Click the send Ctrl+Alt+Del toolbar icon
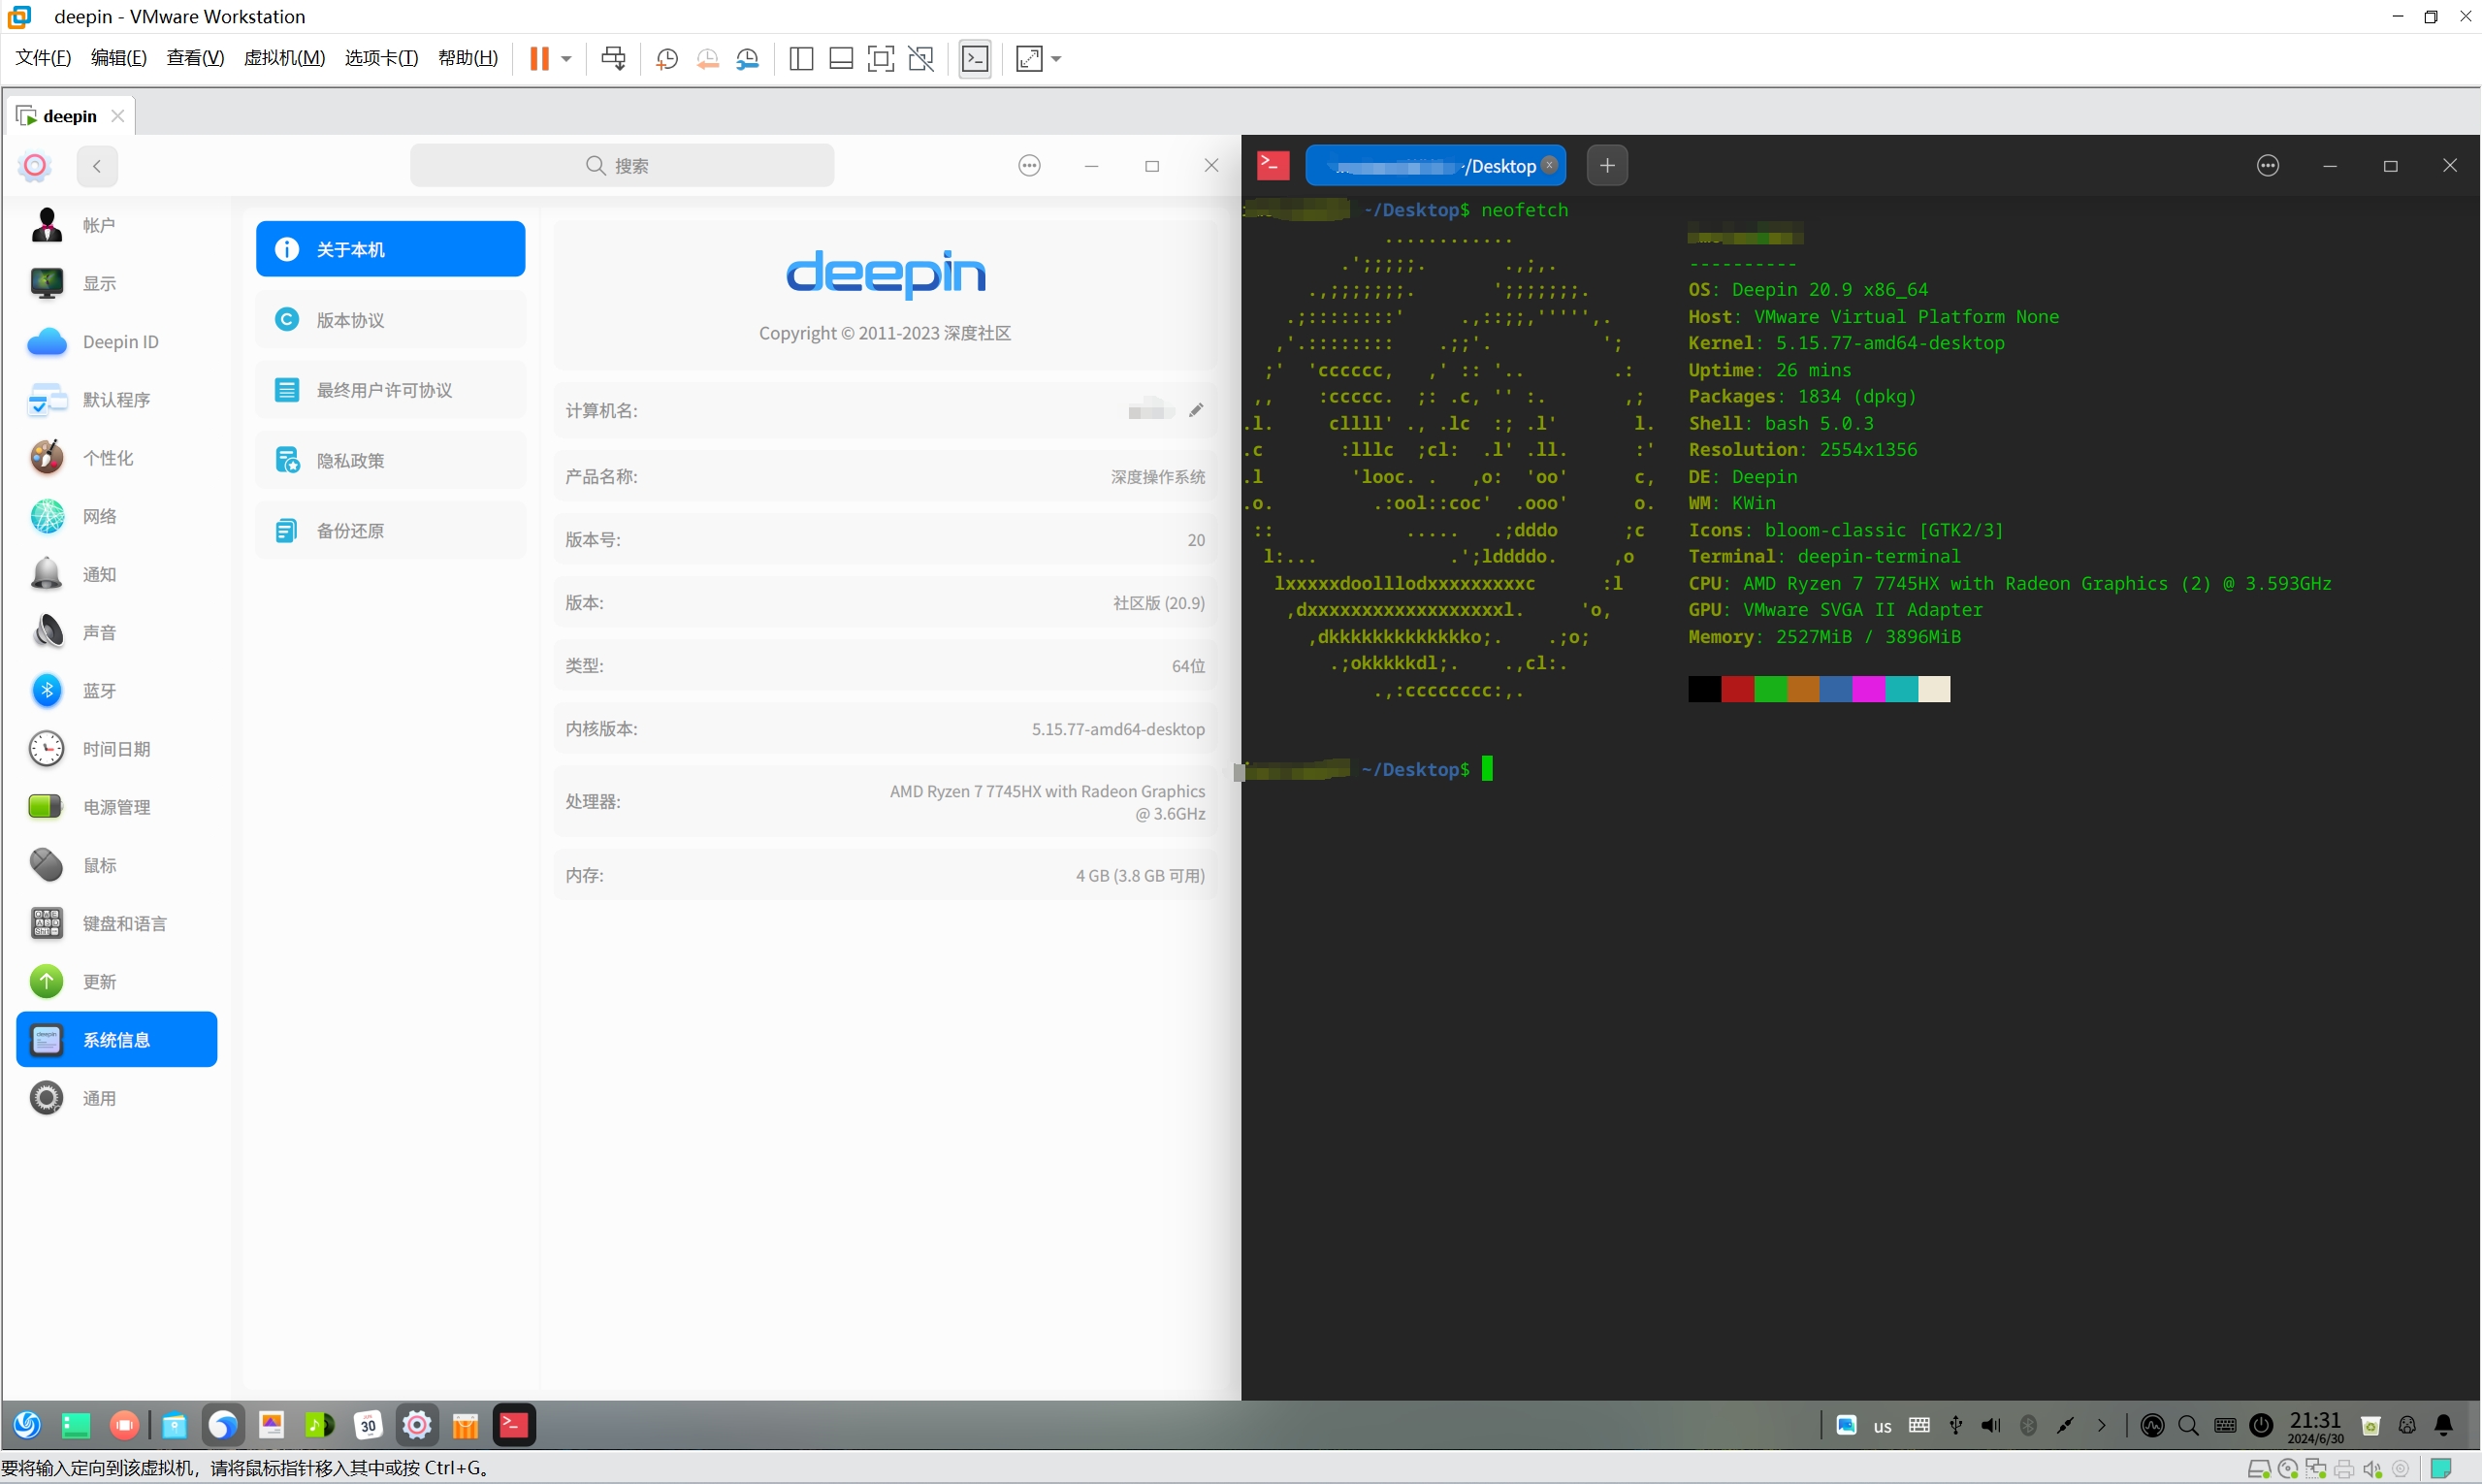 coord(613,58)
